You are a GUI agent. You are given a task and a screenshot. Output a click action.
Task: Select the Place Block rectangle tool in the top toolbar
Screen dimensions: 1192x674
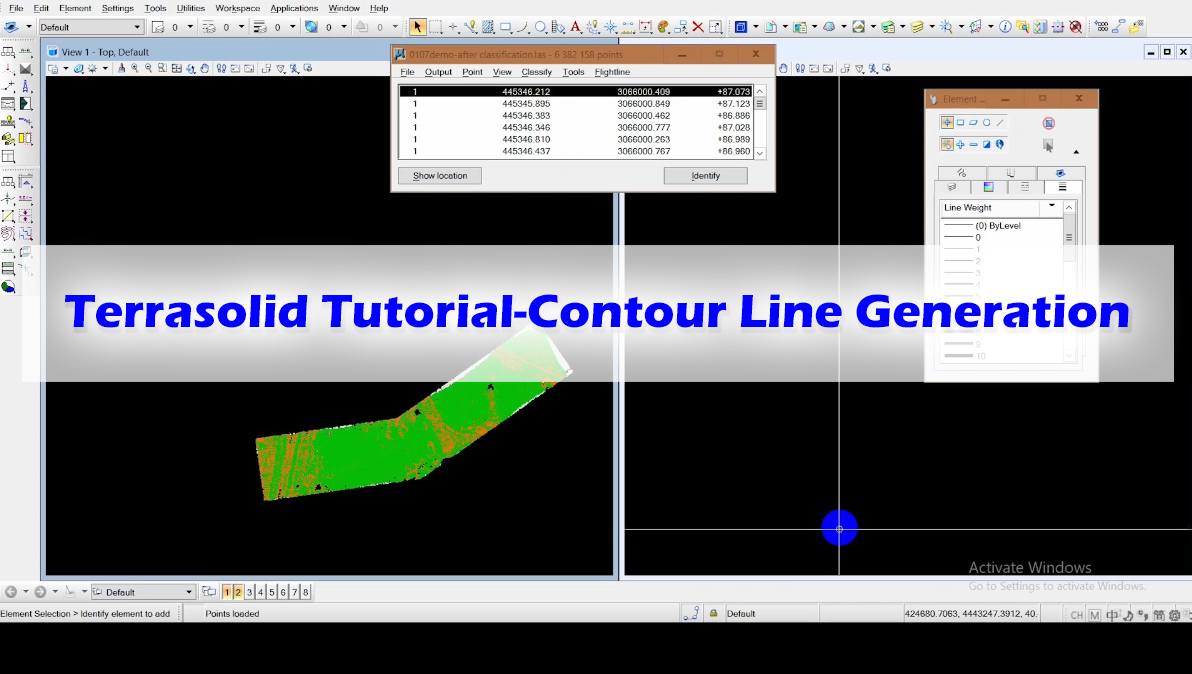[505, 27]
